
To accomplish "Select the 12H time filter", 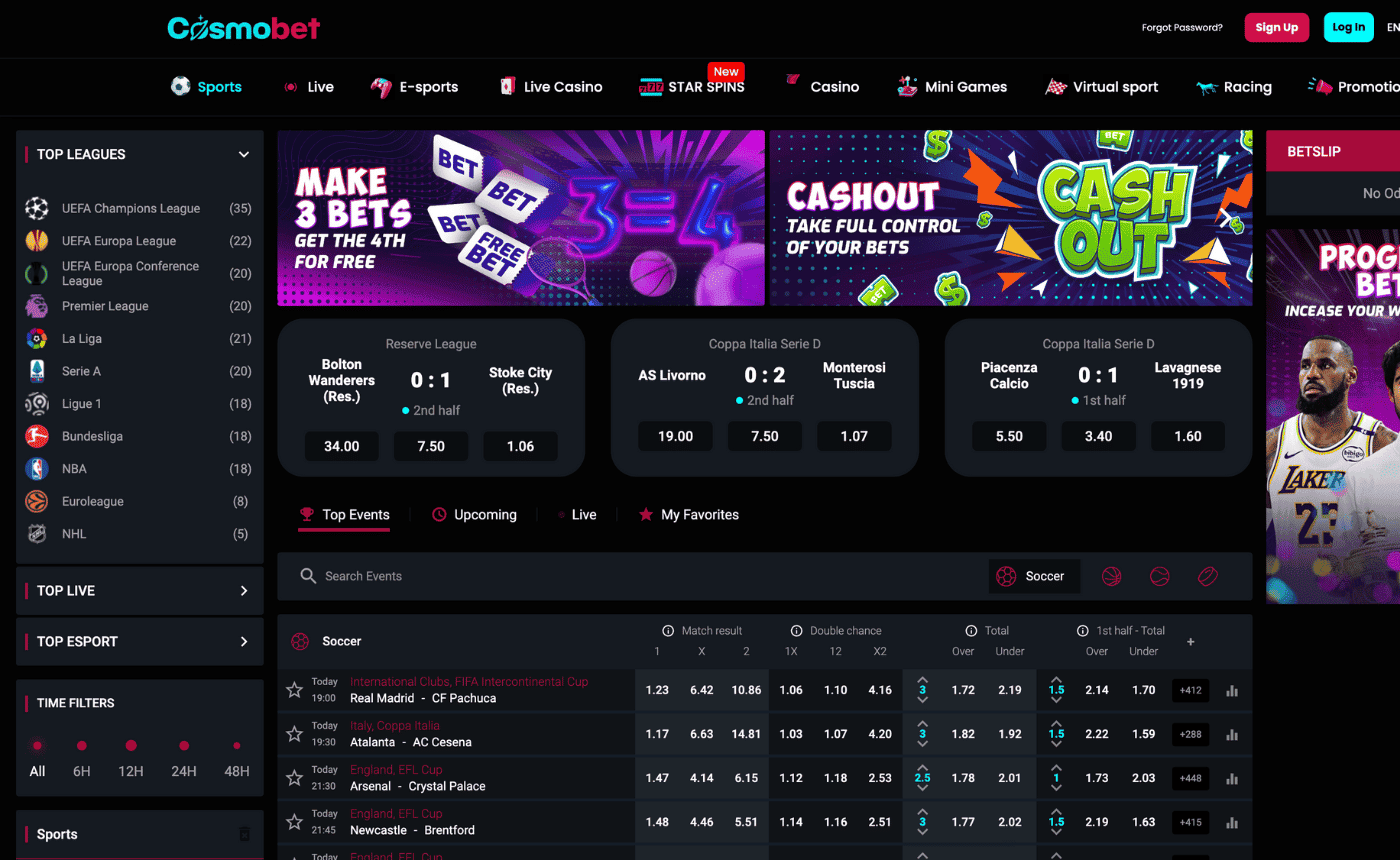I will click(x=131, y=758).
